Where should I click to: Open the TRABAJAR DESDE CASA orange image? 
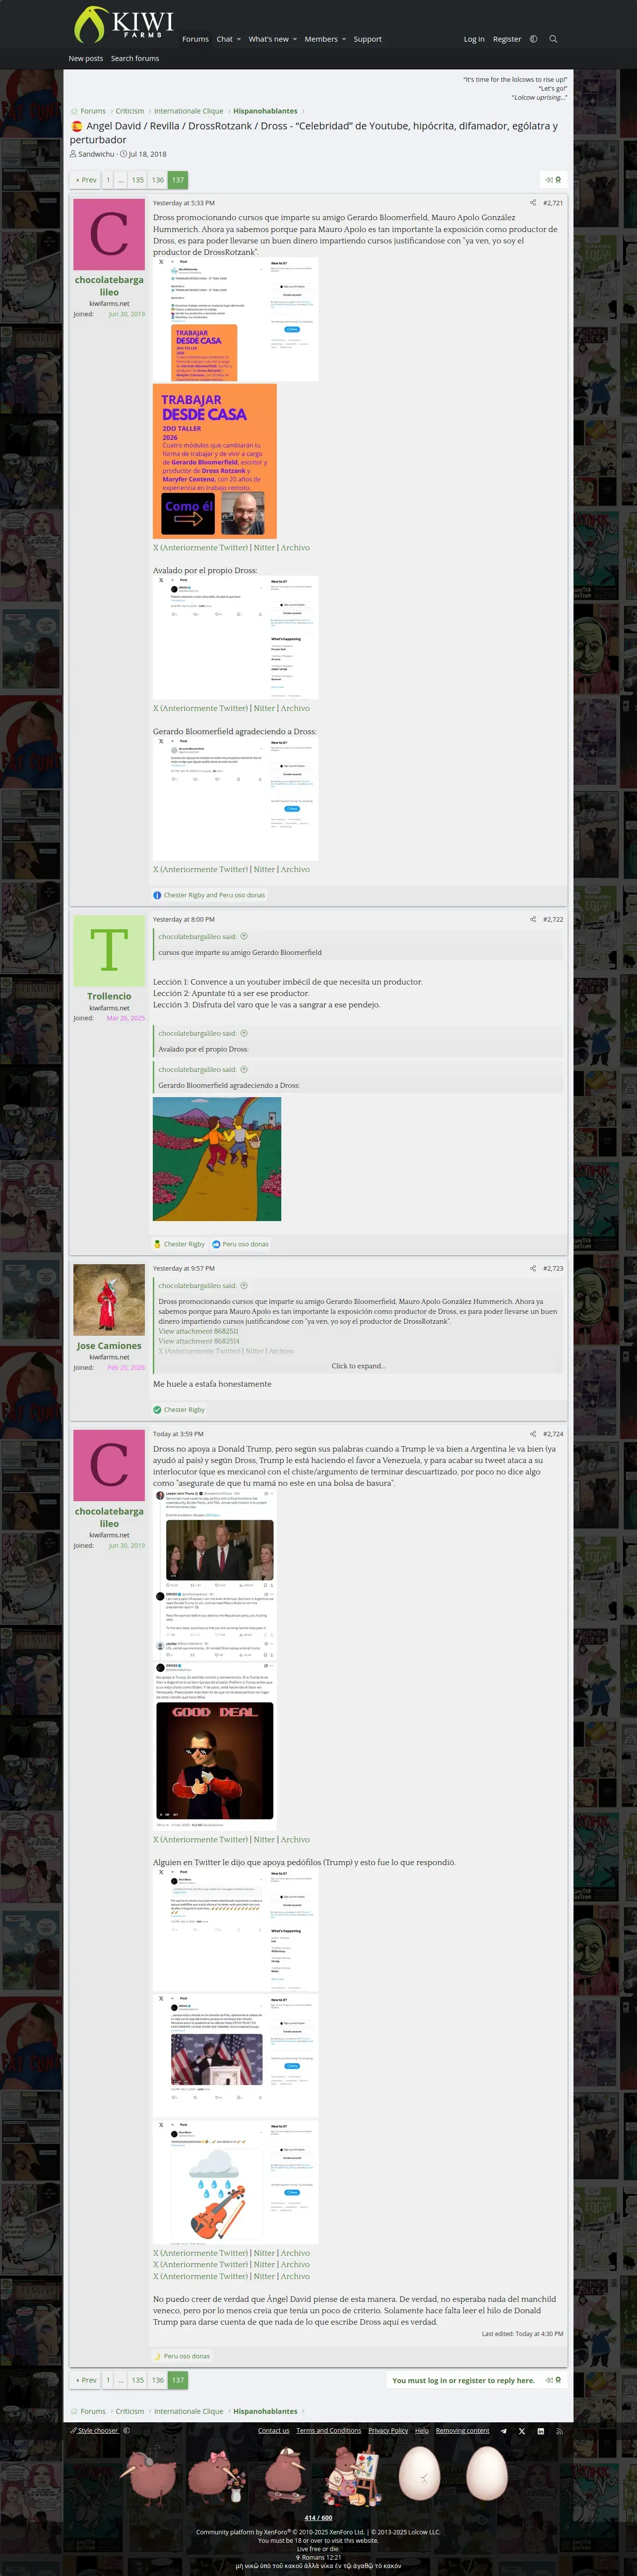(214, 461)
